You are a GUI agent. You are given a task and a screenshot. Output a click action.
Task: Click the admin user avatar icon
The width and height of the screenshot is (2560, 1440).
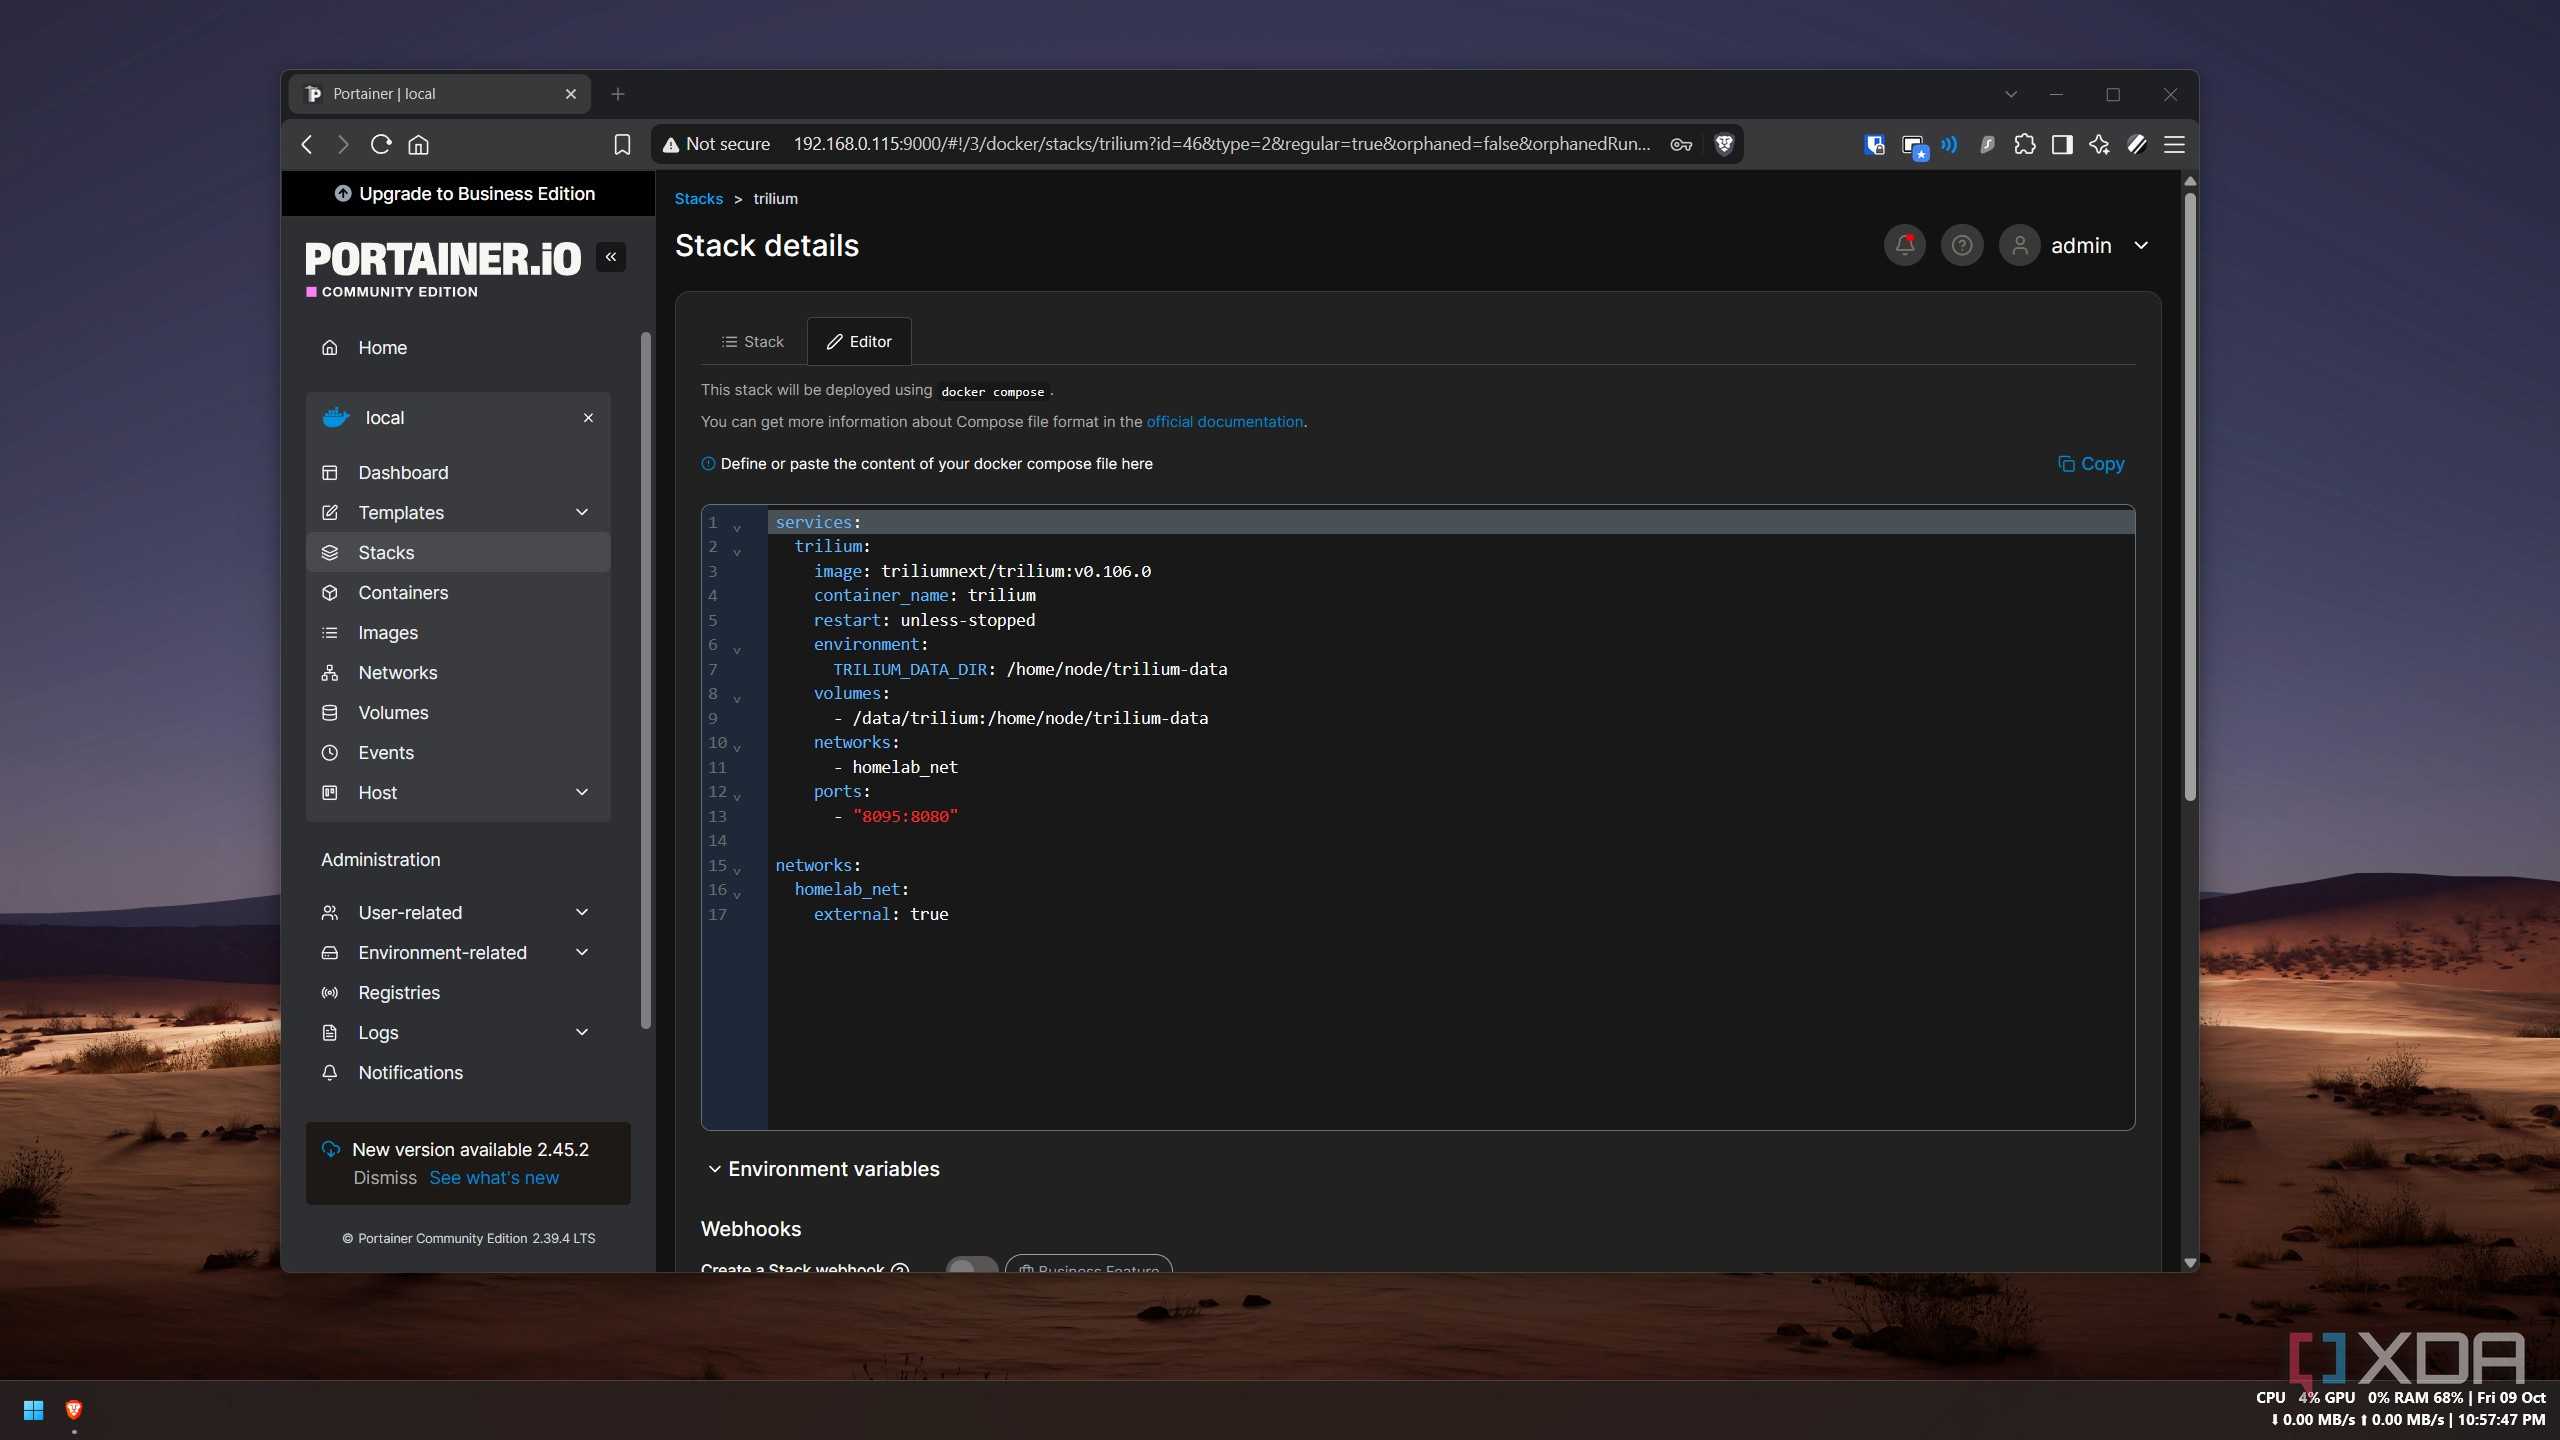tap(2019, 245)
